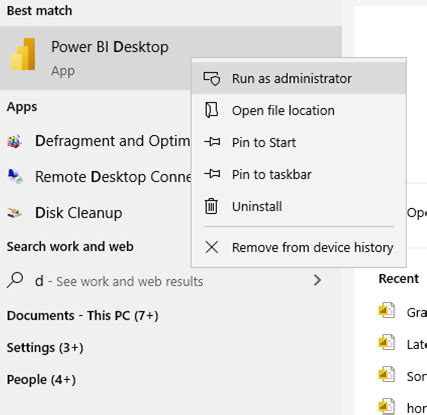427x415 pixels.
Task: Open recent file starting with 'hor'
Action: pyautogui.click(x=416, y=408)
